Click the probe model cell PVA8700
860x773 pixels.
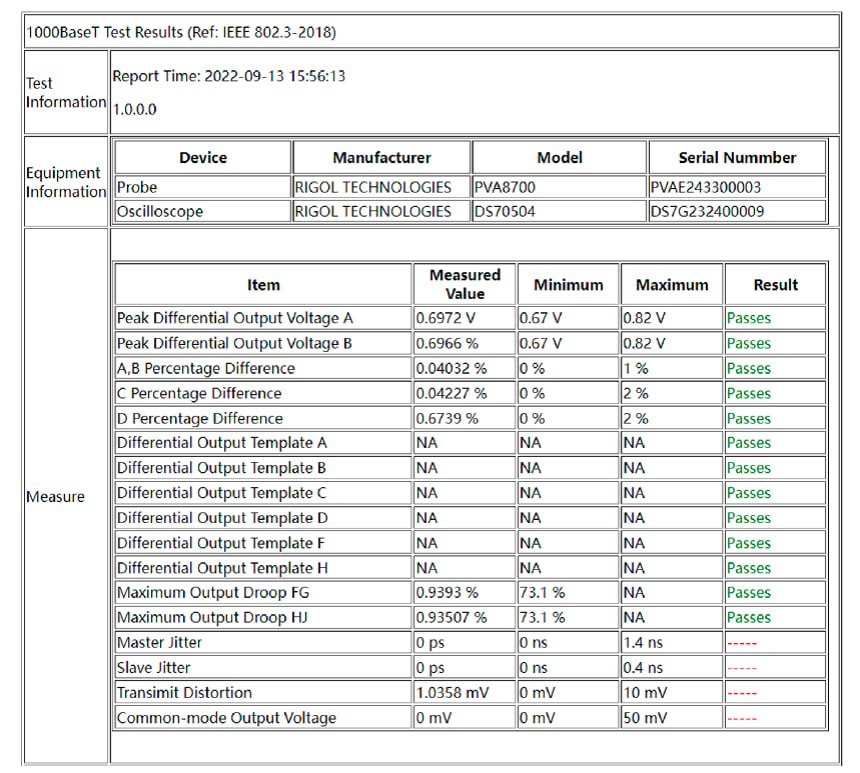pos(501,187)
